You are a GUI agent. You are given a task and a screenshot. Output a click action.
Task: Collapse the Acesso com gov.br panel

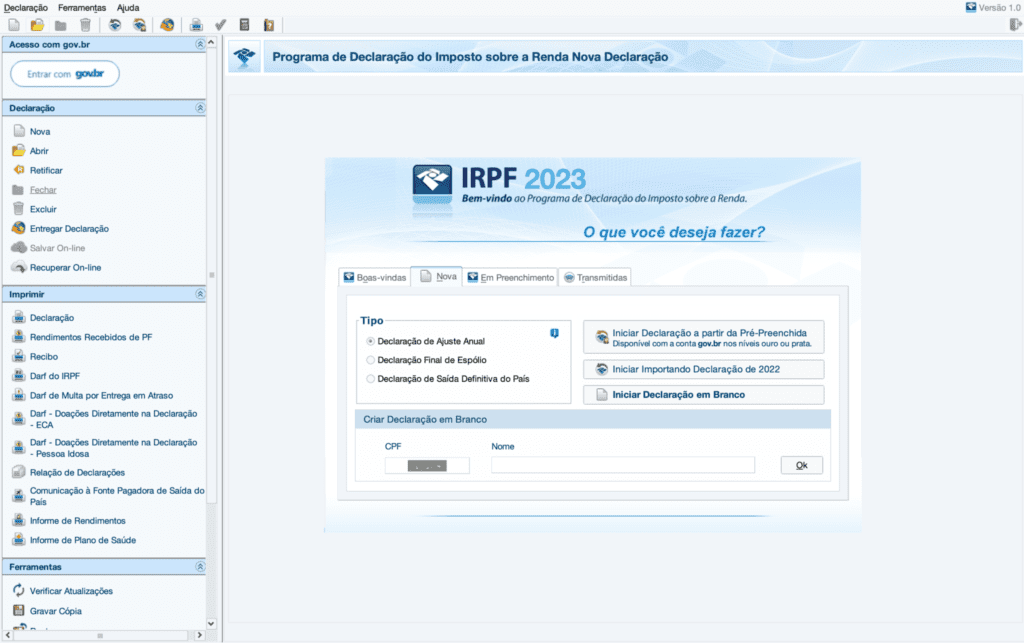coord(200,44)
